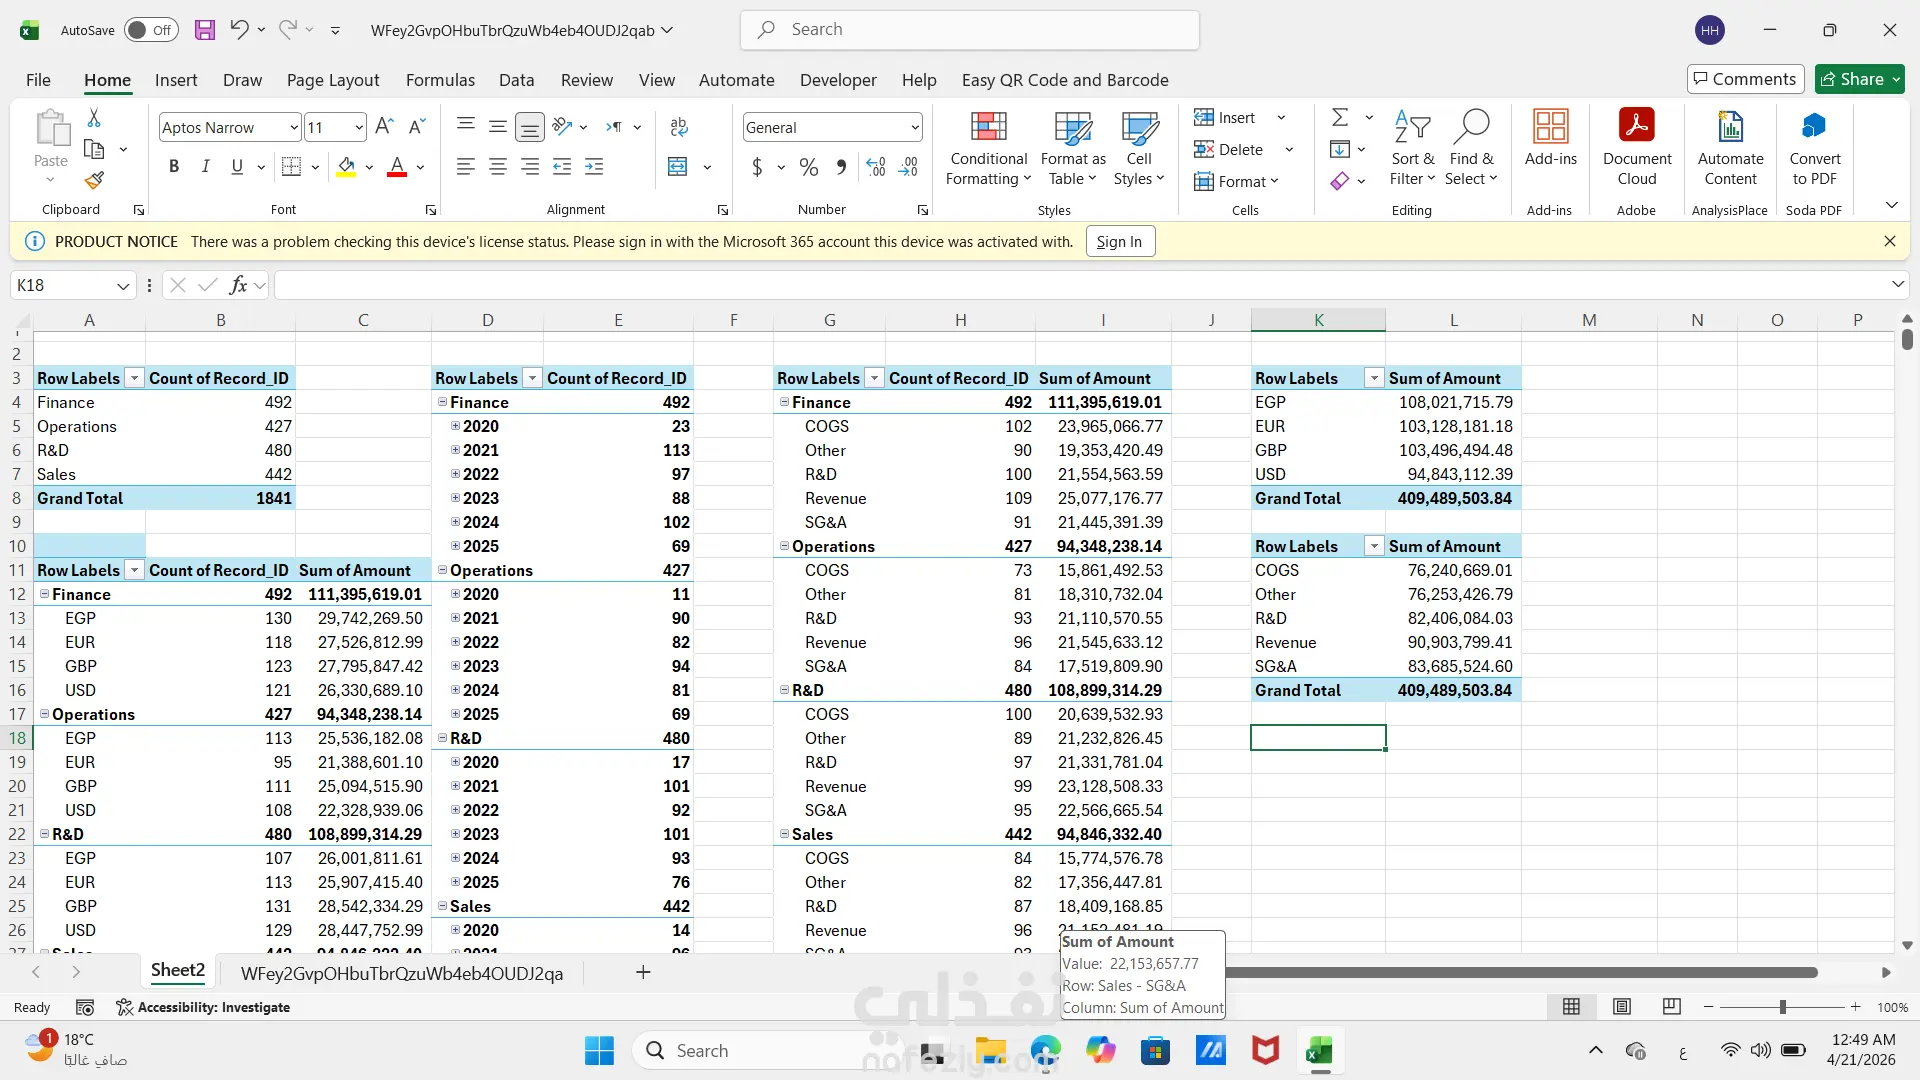
Task: Click the Comments button
Action: 1745,79
